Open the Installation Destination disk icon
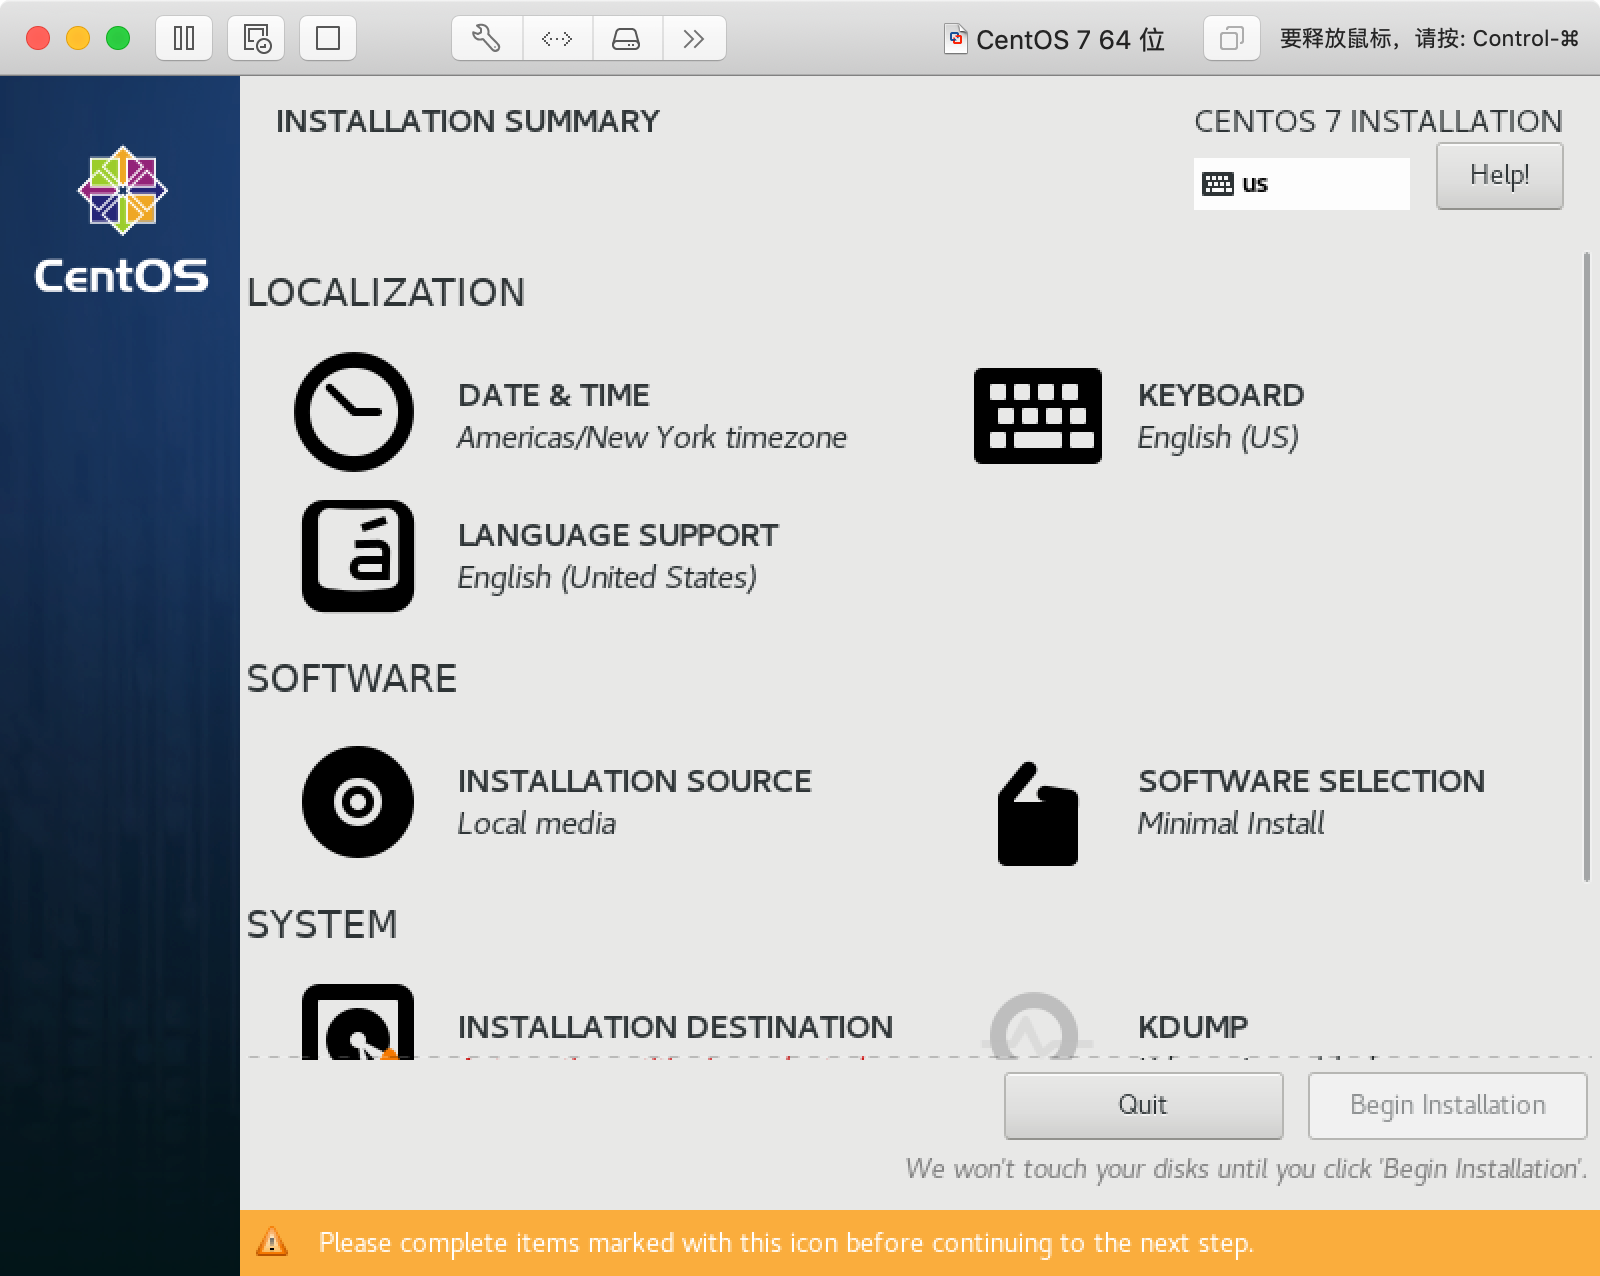This screenshot has height=1276, width=1600. [358, 1021]
